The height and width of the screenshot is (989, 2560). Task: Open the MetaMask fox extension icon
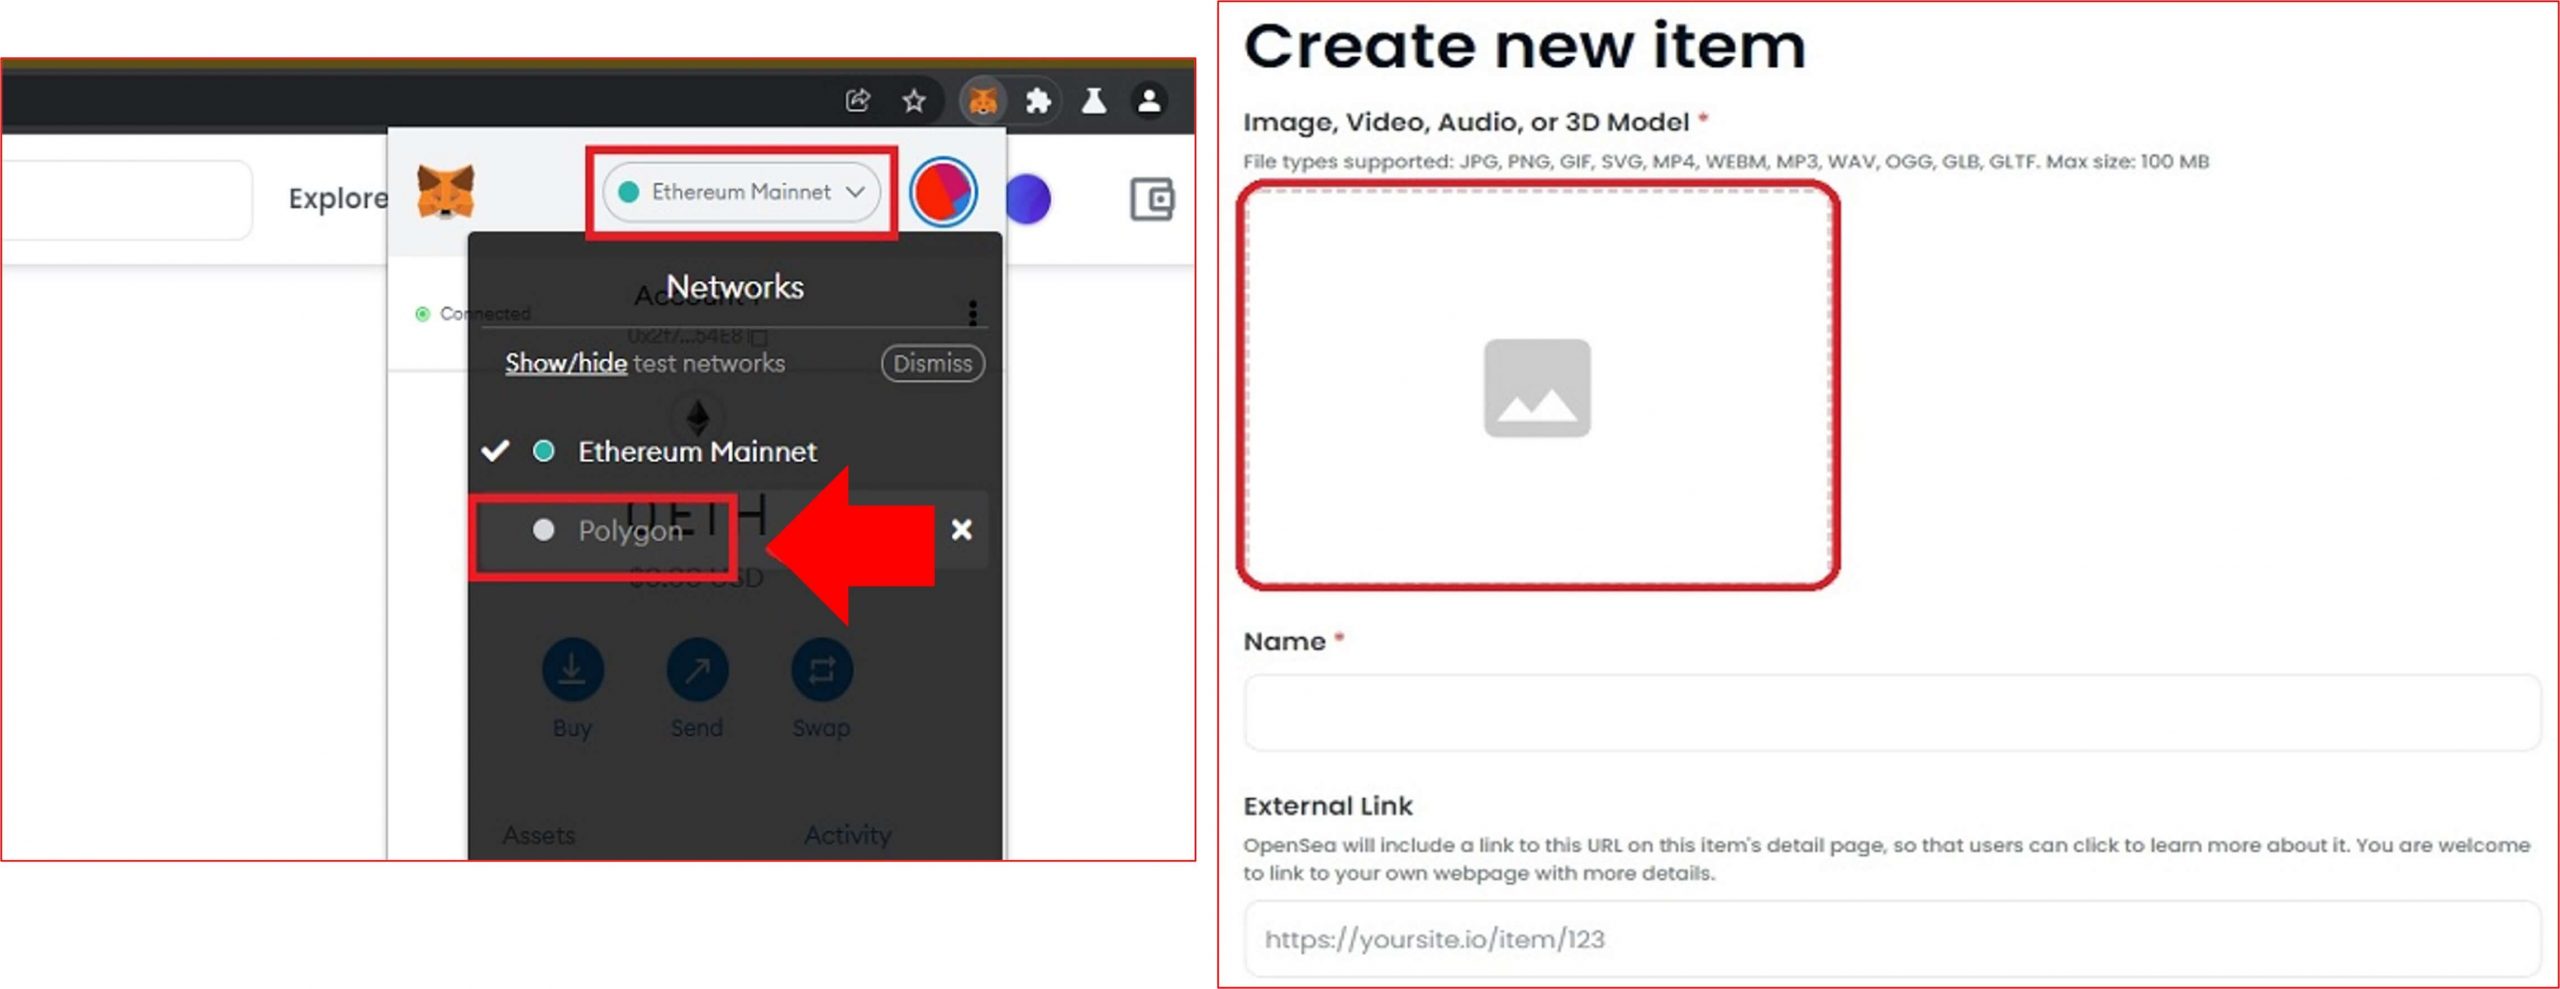[984, 100]
